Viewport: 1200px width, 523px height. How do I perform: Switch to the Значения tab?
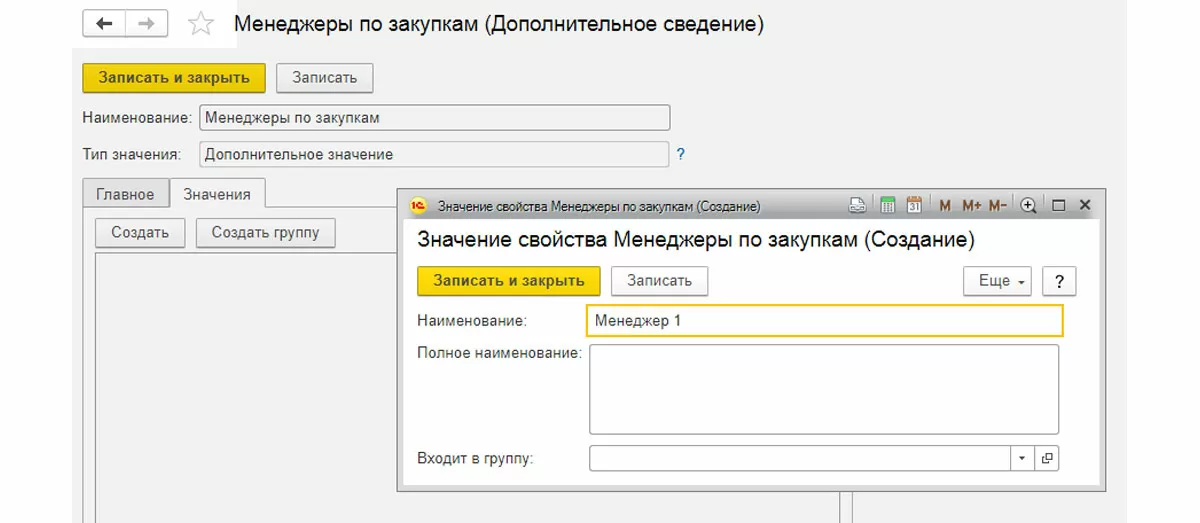pyautogui.click(x=217, y=194)
